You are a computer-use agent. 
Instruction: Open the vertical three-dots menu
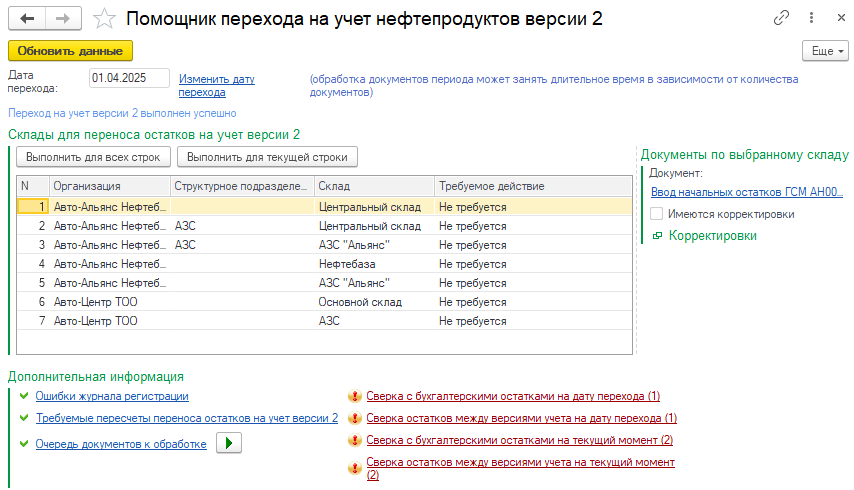pyautogui.click(x=810, y=19)
